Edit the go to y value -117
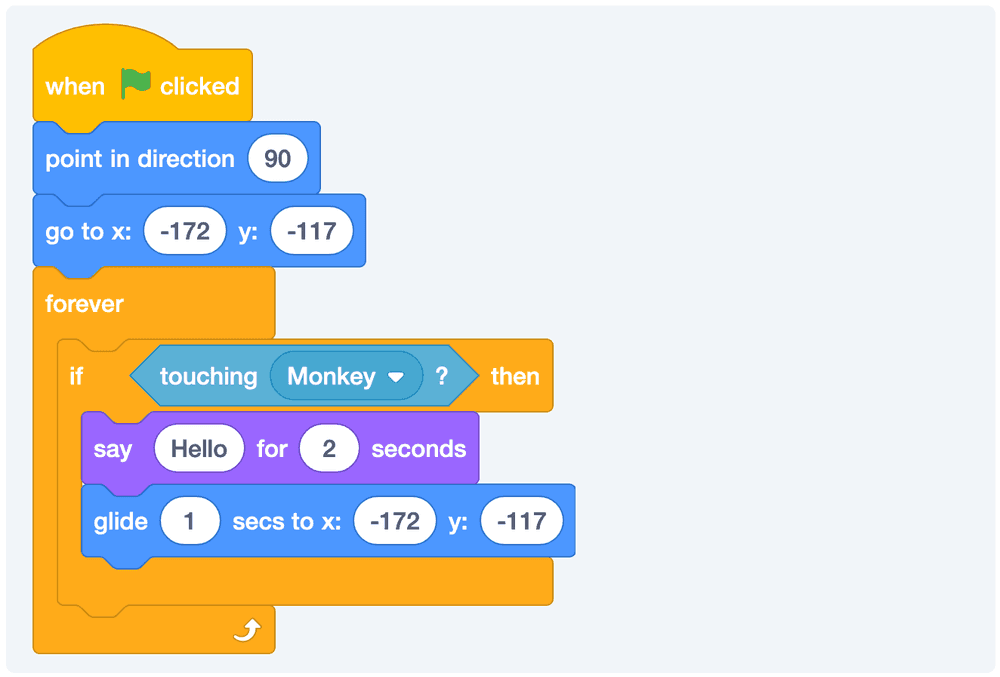The width and height of the screenshot is (1000, 677). click(x=311, y=231)
